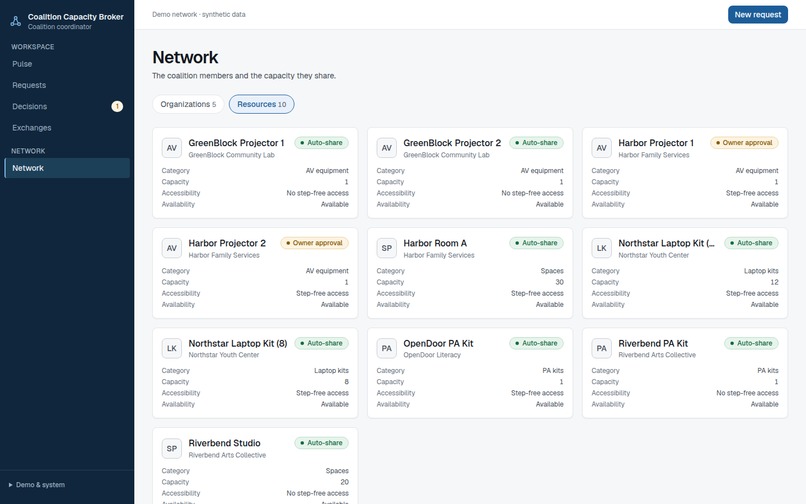Select Network in the sidebar
Screen dimensions: 806x504
pyautogui.click(x=67, y=168)
